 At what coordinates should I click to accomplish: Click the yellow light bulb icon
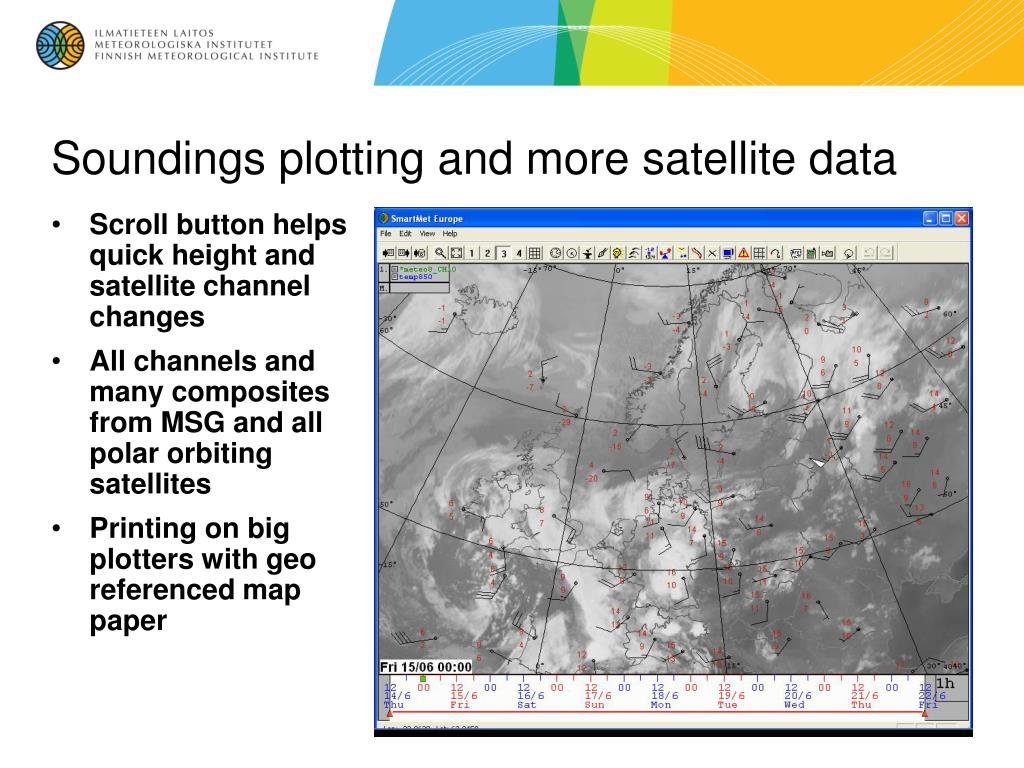[617, 253]
